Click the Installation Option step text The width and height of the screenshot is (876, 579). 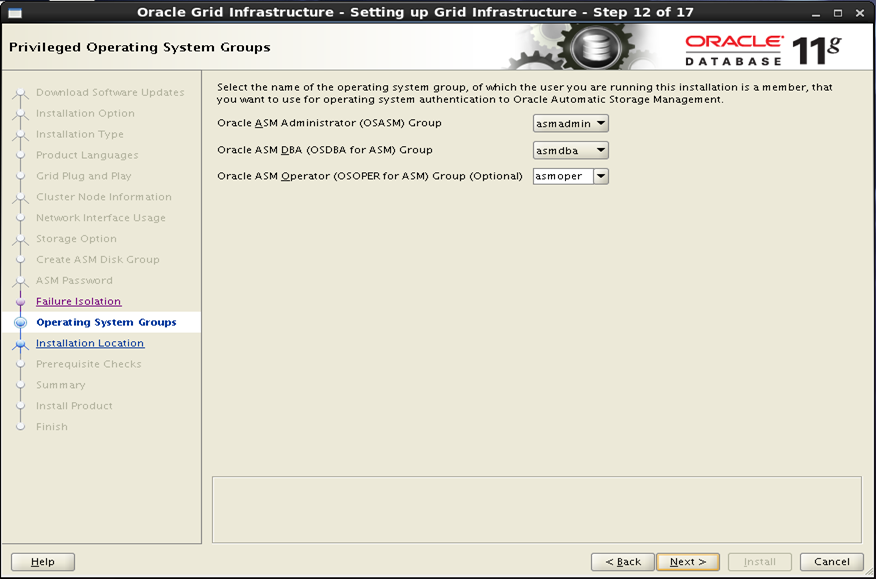pyautogui.click(x=85, y=113)
